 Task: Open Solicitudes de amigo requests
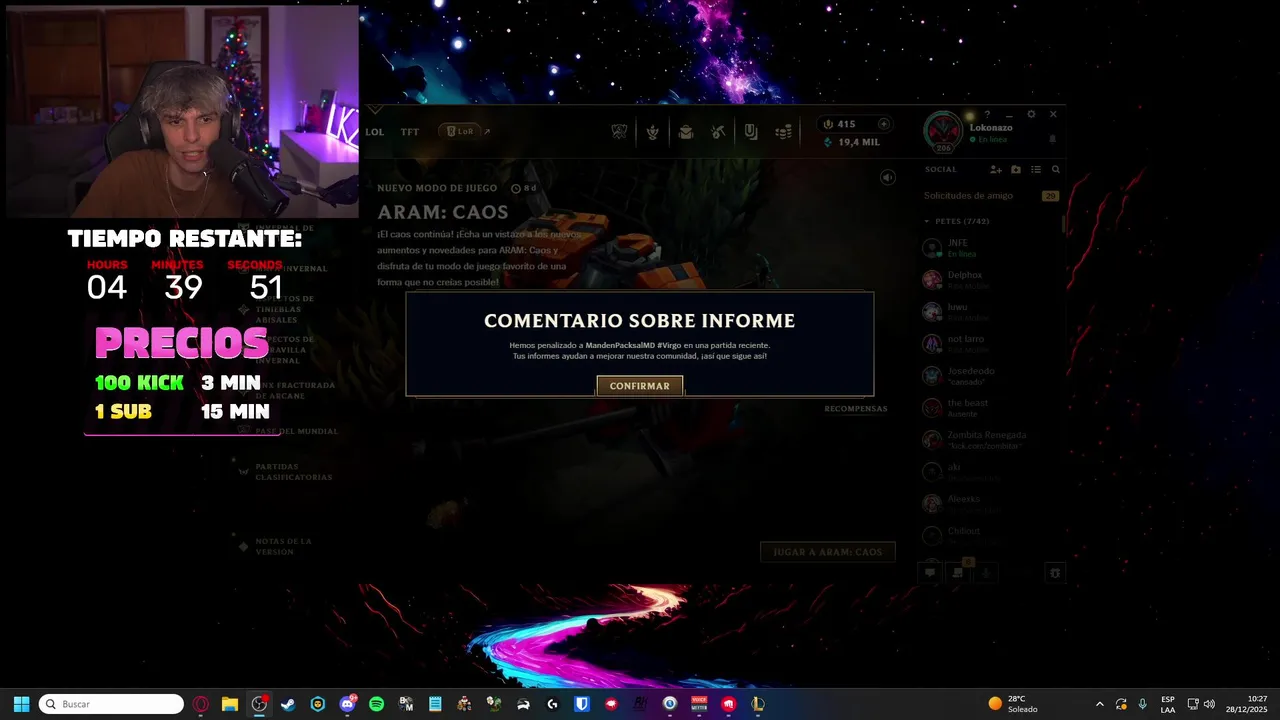tap(990, 196)
